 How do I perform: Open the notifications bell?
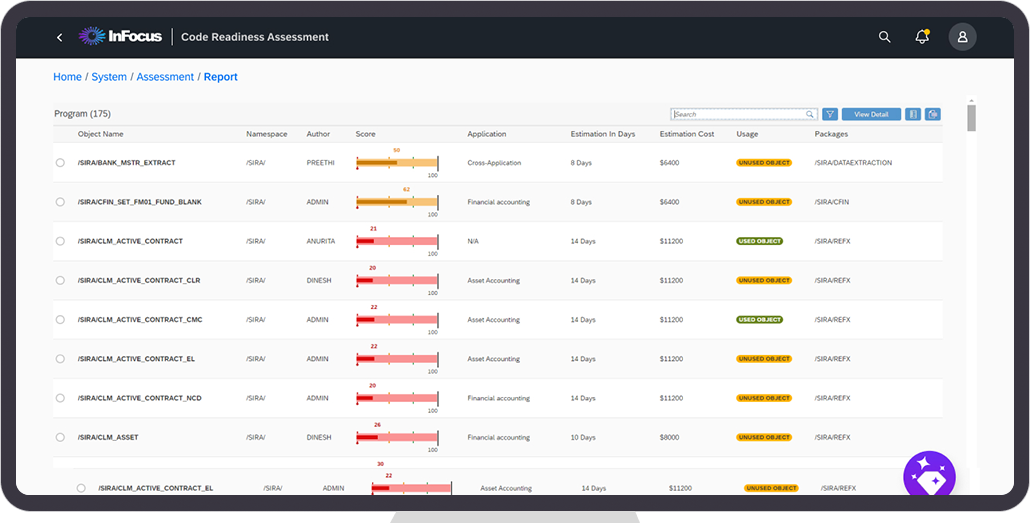[922, 37]
